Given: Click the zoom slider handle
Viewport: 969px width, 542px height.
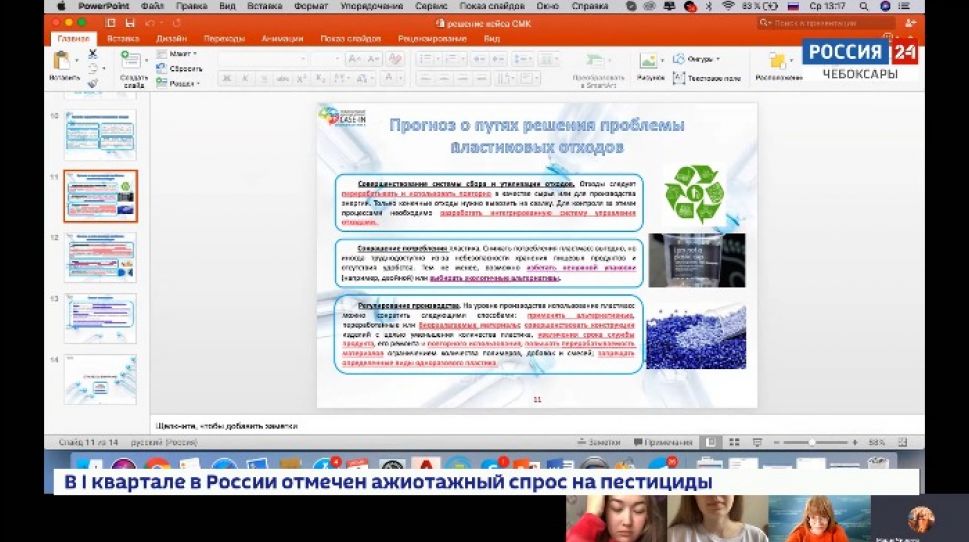Looking at the screenshot, I should coord(811,442).
